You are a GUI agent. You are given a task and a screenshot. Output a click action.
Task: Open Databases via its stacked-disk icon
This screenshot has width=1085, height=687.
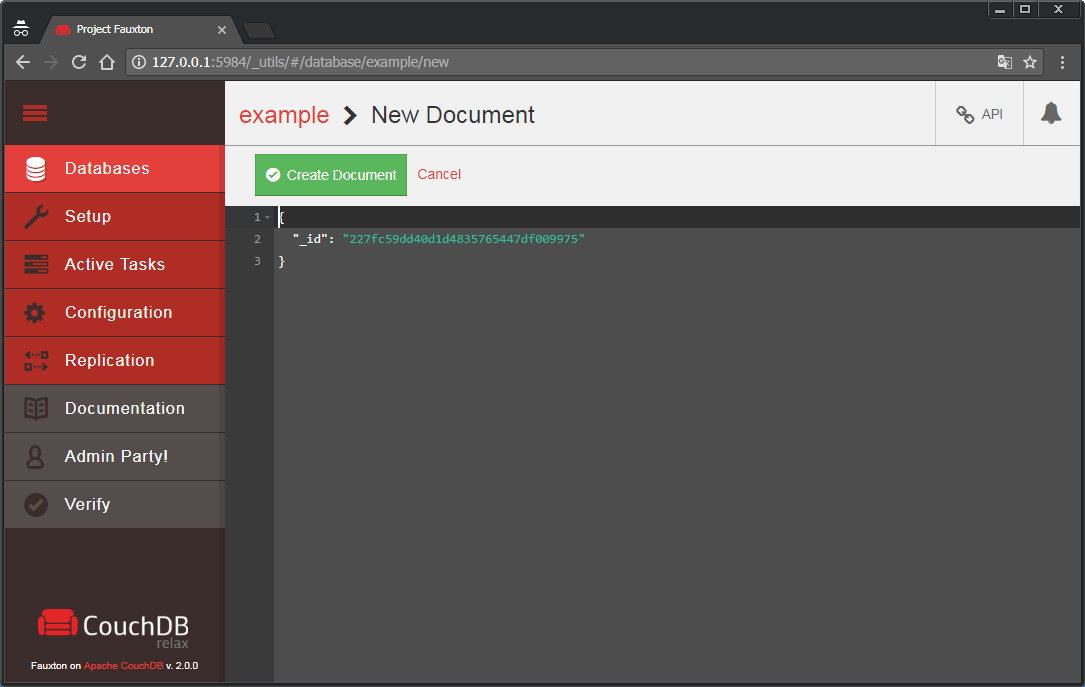click(36, 169)
